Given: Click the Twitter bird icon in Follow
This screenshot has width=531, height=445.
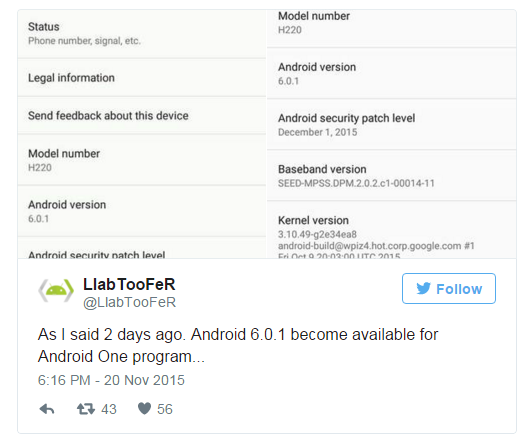Looking at the screenshot, I should click(423, 289).
